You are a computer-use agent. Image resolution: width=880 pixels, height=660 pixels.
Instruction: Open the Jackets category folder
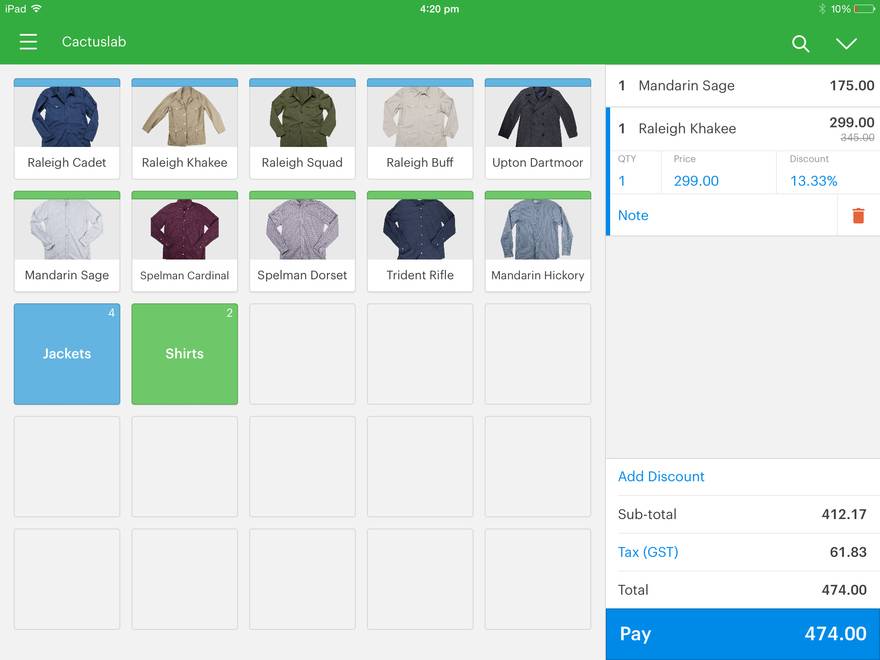point(67,354)
